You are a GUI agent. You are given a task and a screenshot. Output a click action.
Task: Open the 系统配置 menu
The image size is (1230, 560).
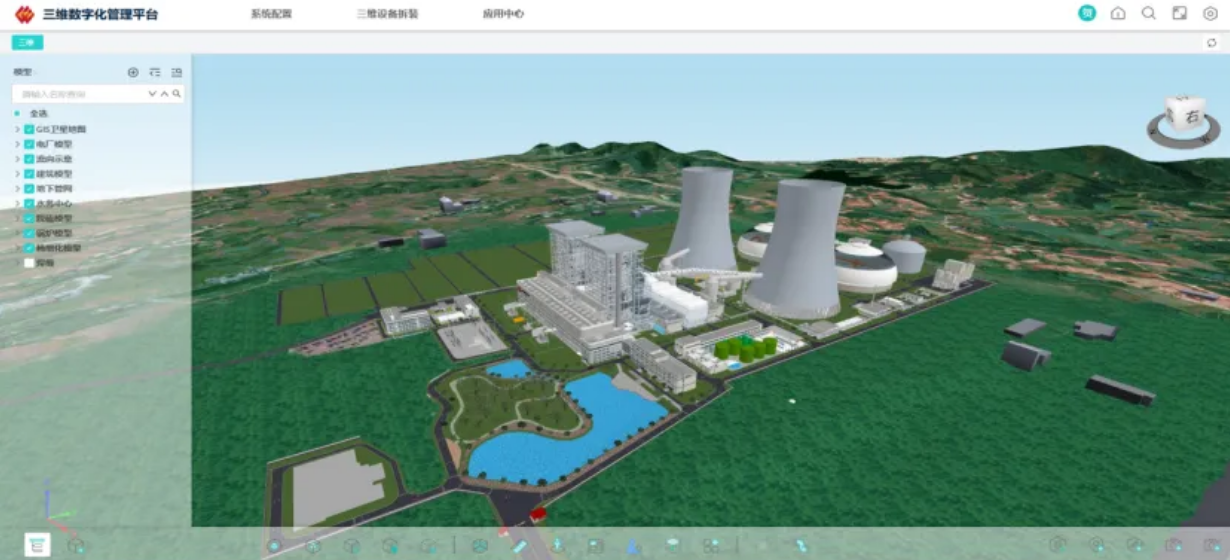271,15
